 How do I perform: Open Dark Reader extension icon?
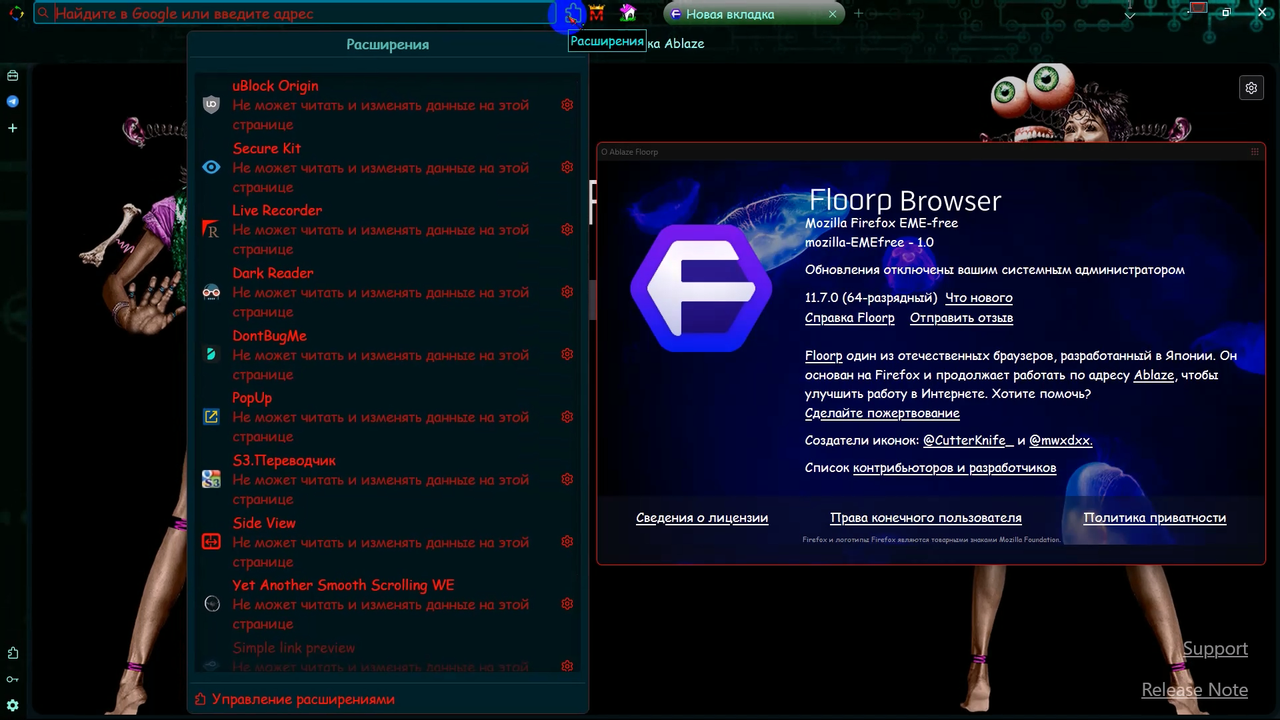coord(211,292)
